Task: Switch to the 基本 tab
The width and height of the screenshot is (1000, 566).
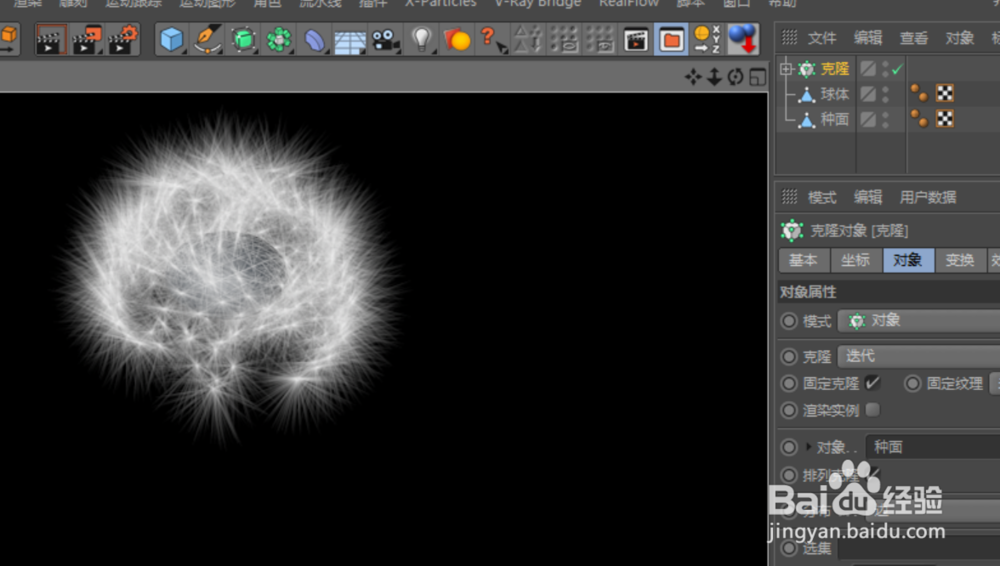Action: (x=804, y=260)
